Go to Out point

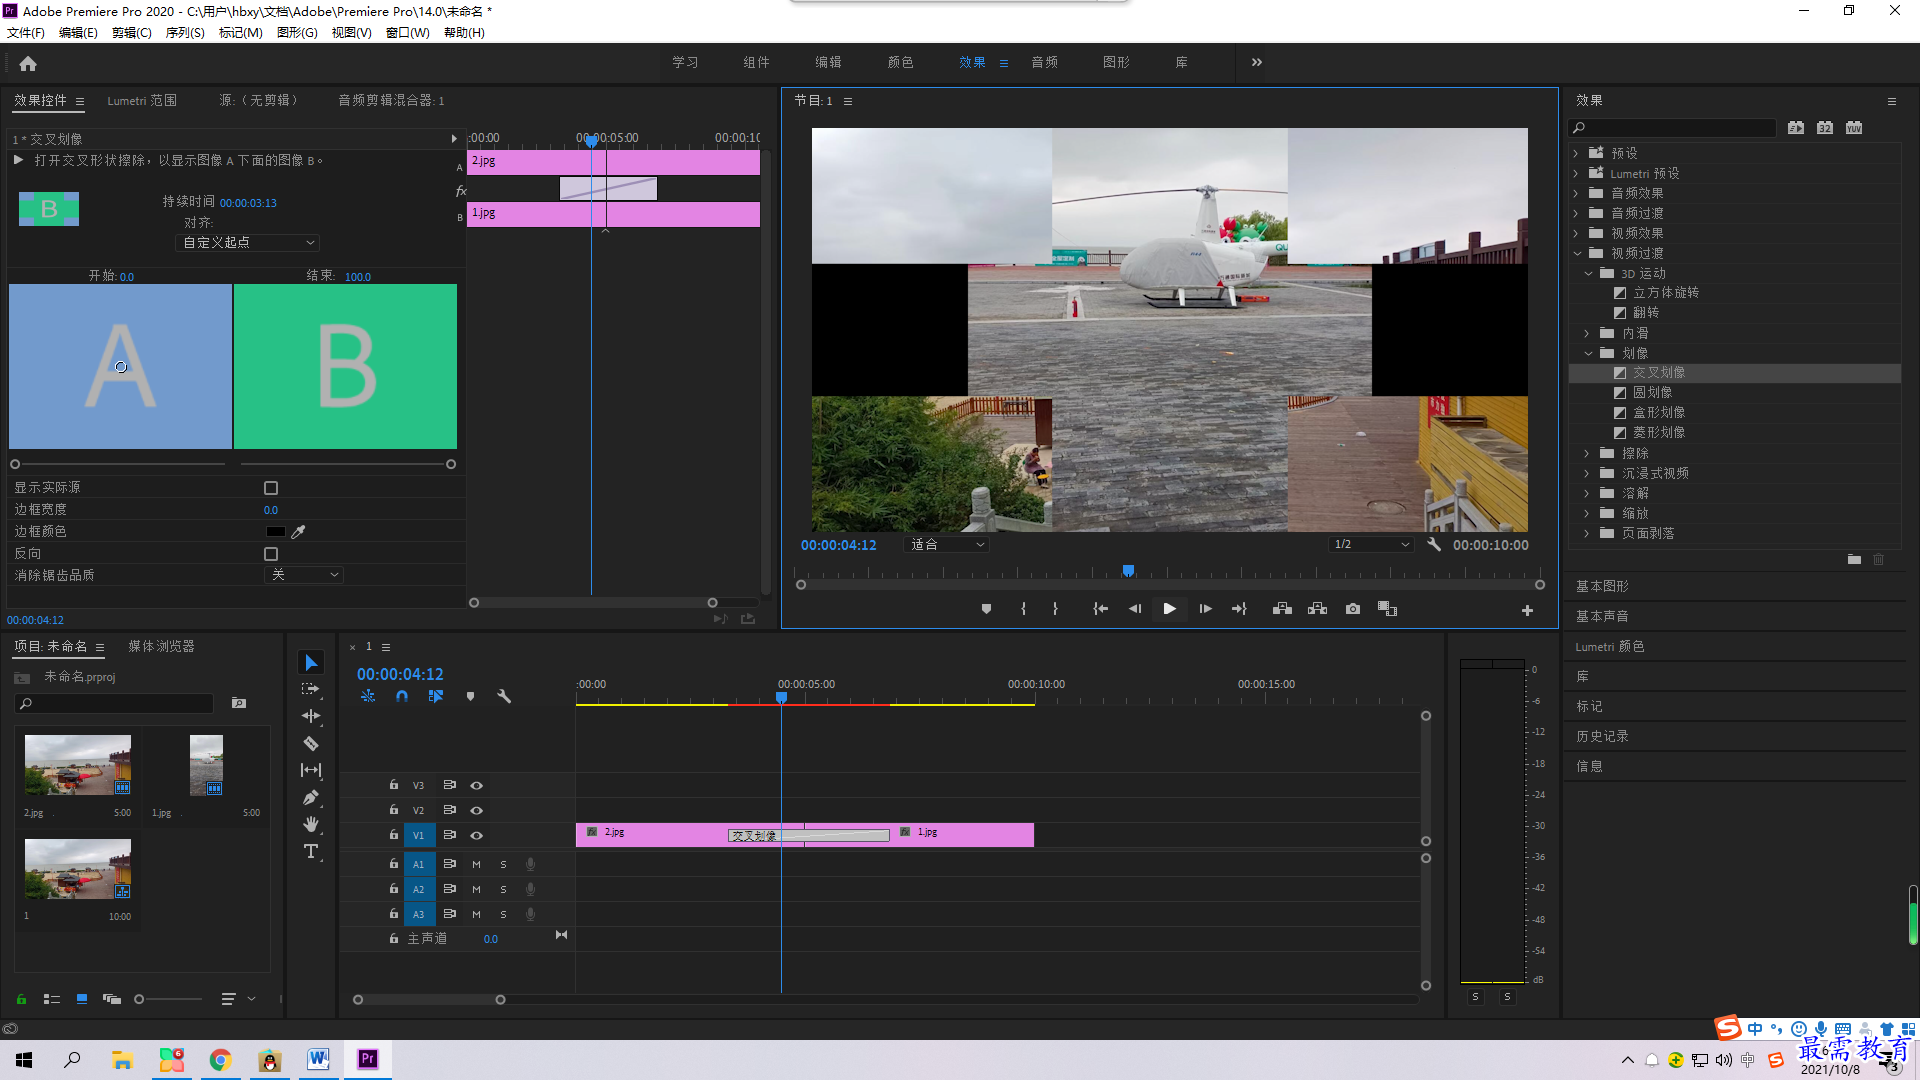pyautogui.click(x=1239, y=609)
